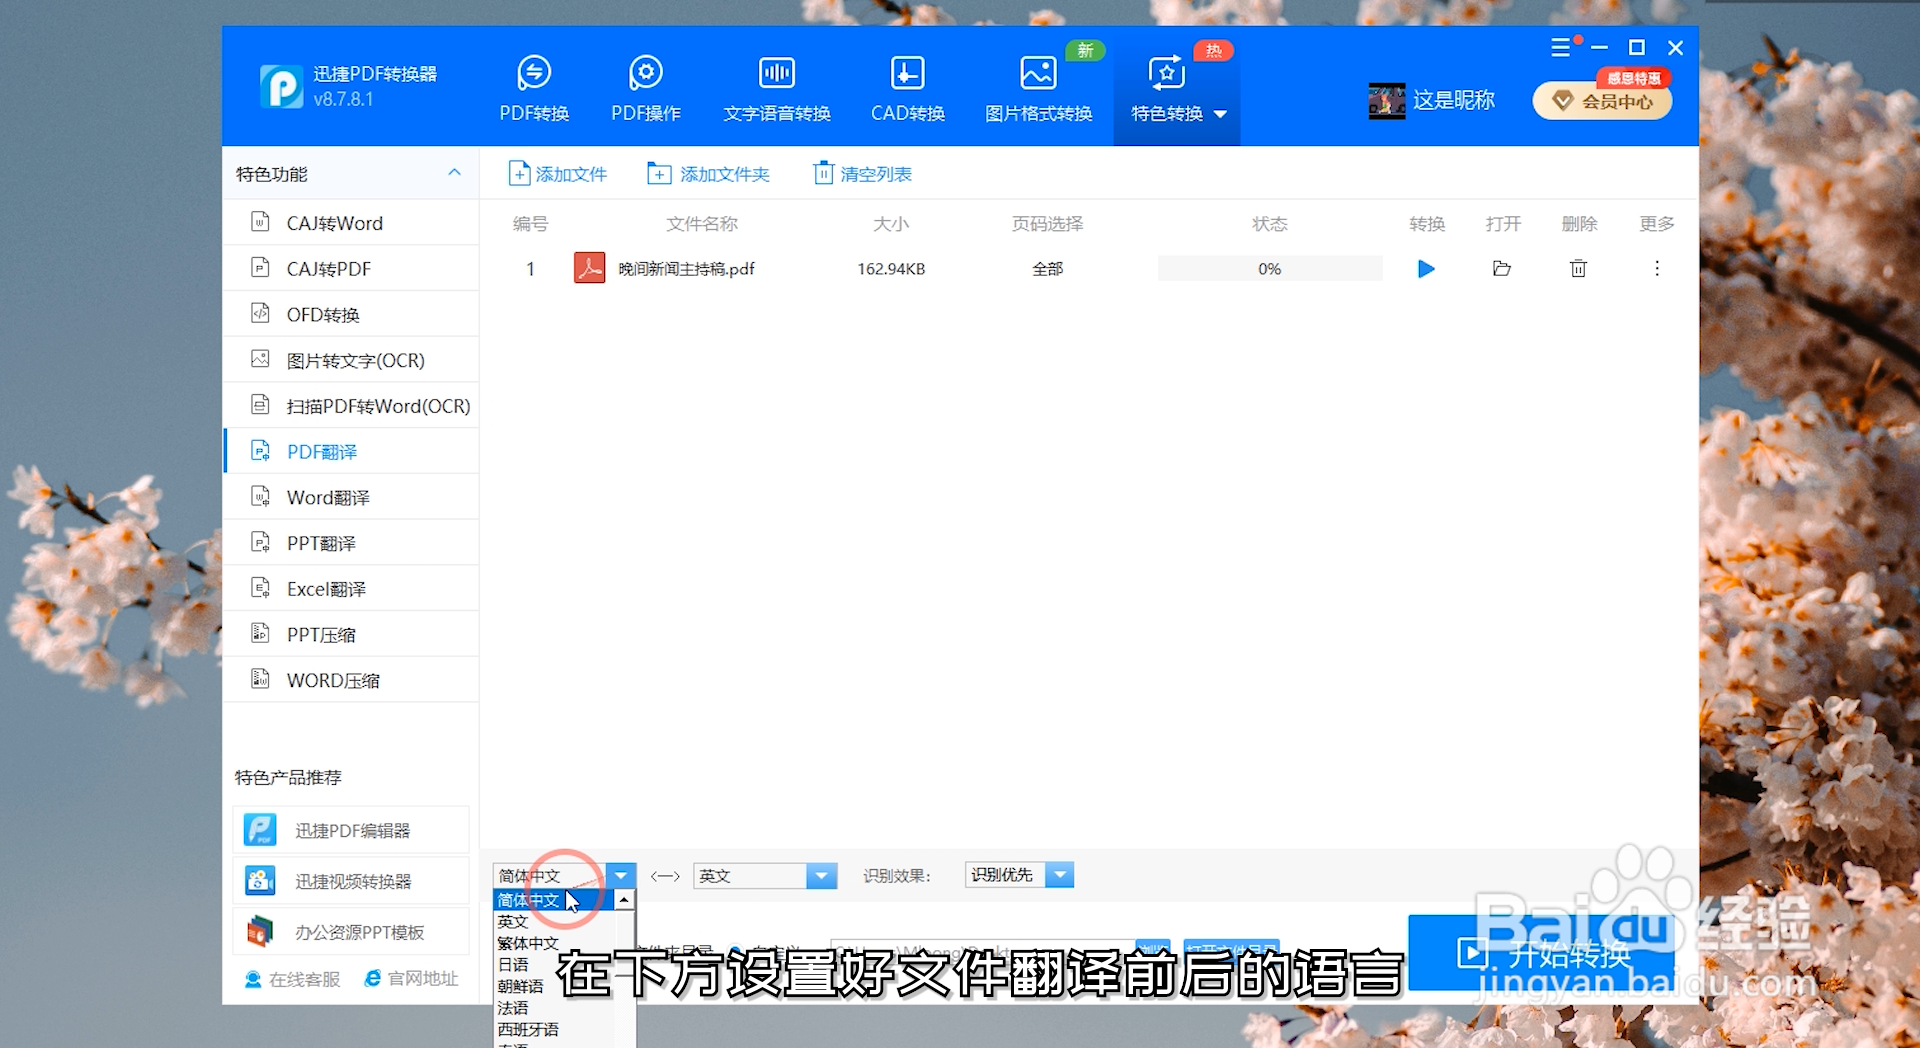
Task: Choose 西班牙语 from language list
Action: pyautogui.click(x=553, y=1029)
